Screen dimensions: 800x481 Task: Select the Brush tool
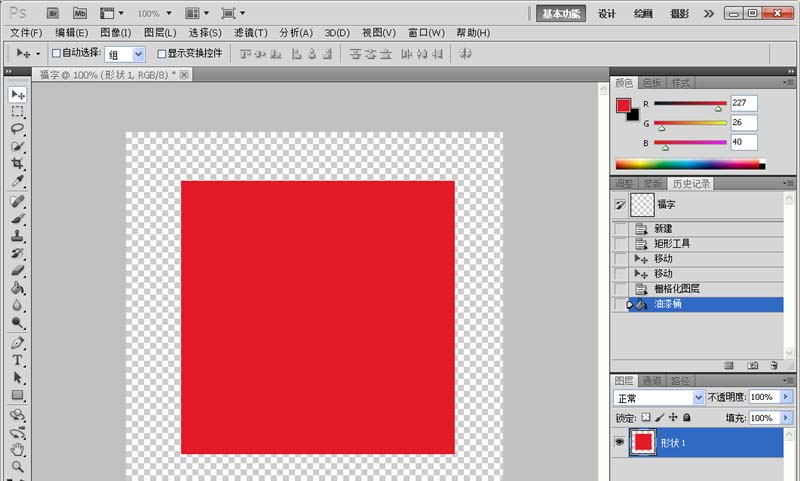pos(17,219)
